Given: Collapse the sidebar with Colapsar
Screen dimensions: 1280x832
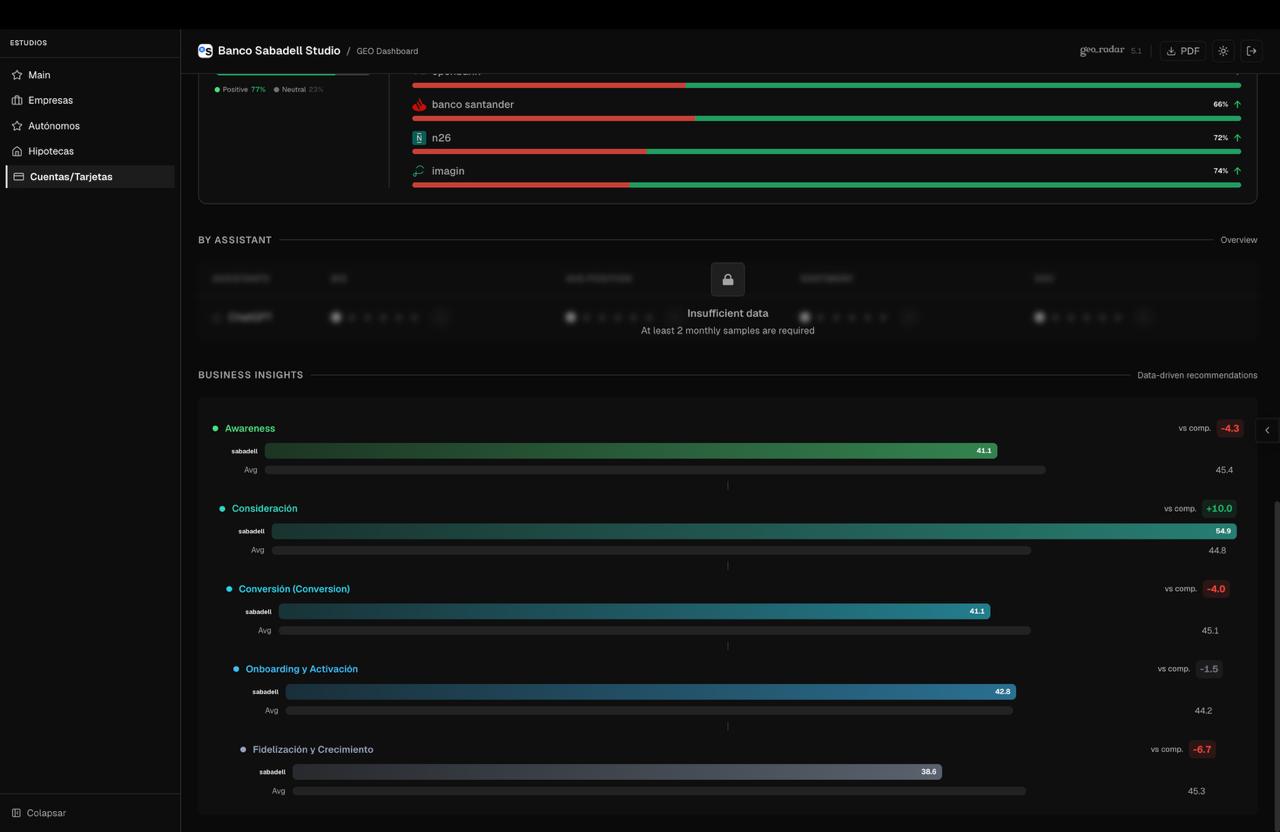Looking at the screenshot, I should tap(39, 813).
